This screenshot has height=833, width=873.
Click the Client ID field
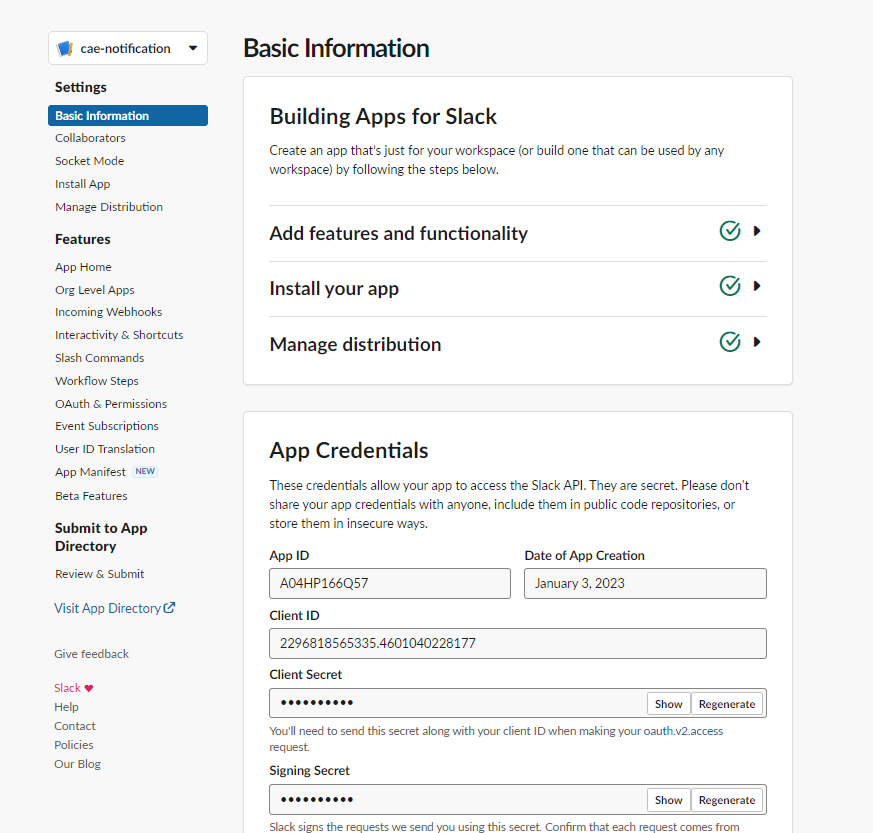click(518, 644)
